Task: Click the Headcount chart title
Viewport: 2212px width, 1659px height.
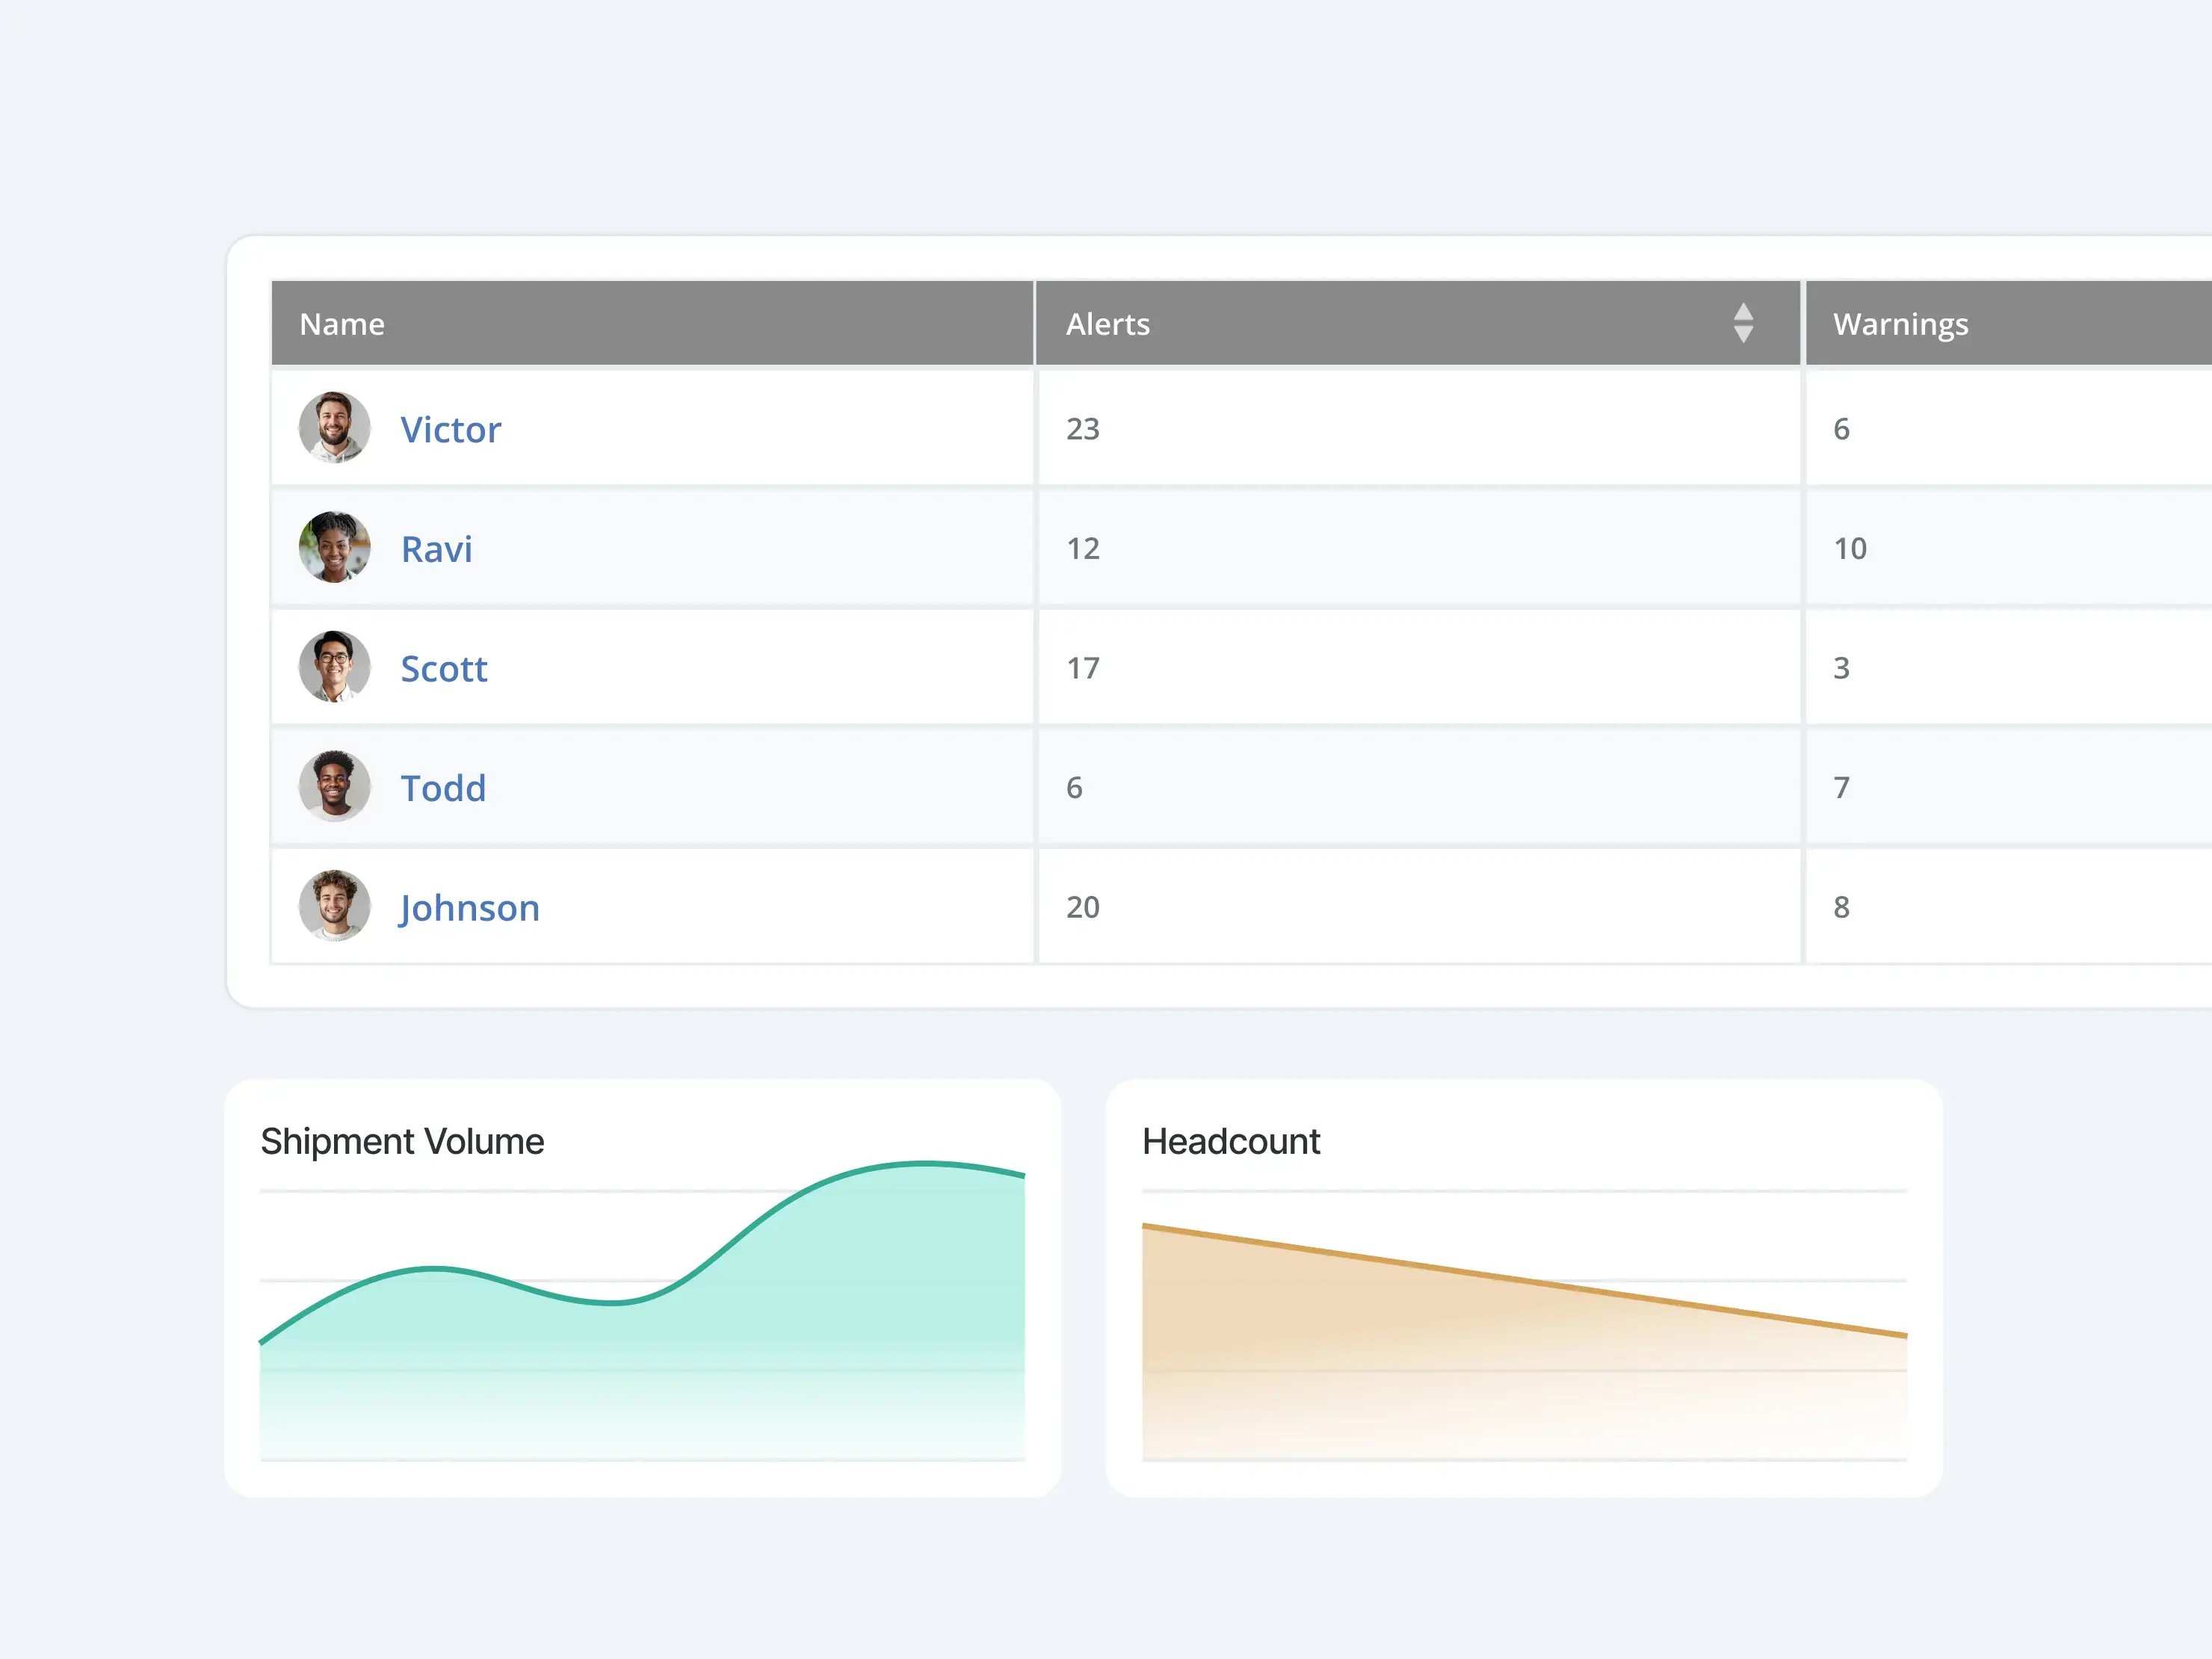Action: tap(1230, 1141)
